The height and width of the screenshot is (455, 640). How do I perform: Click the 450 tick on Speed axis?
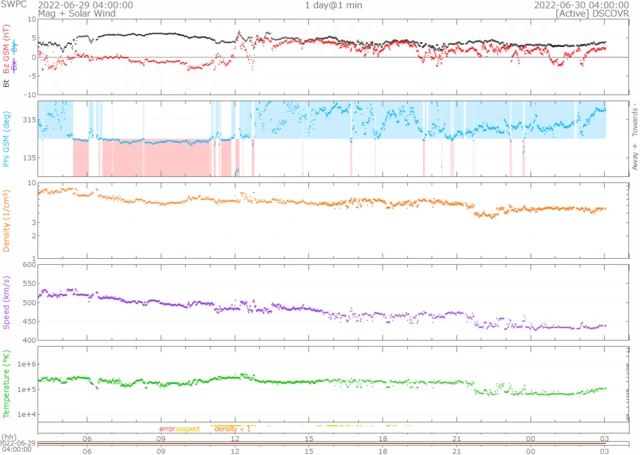(x=29, y=322)
